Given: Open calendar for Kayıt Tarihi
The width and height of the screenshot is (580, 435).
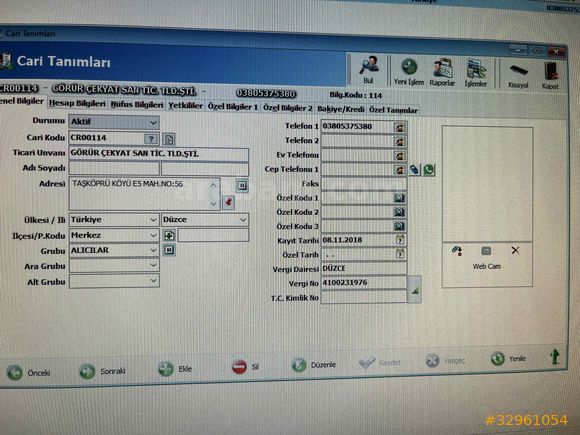Looking at the screenshot, I should coord(400,240).
